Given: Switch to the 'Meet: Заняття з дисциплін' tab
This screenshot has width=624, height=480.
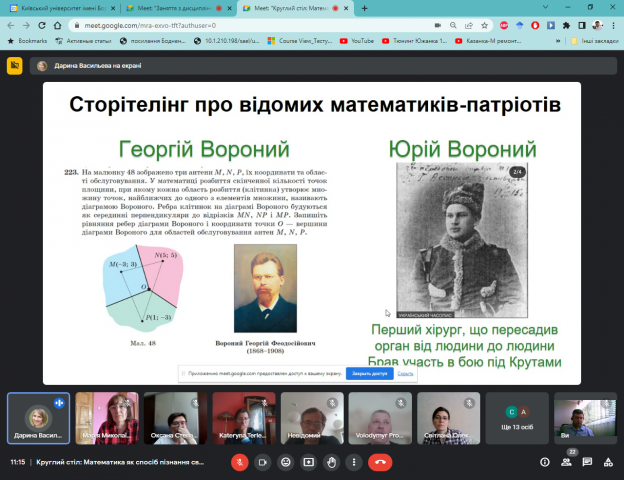Looking at the screenshot, I should tap(170, 7).
